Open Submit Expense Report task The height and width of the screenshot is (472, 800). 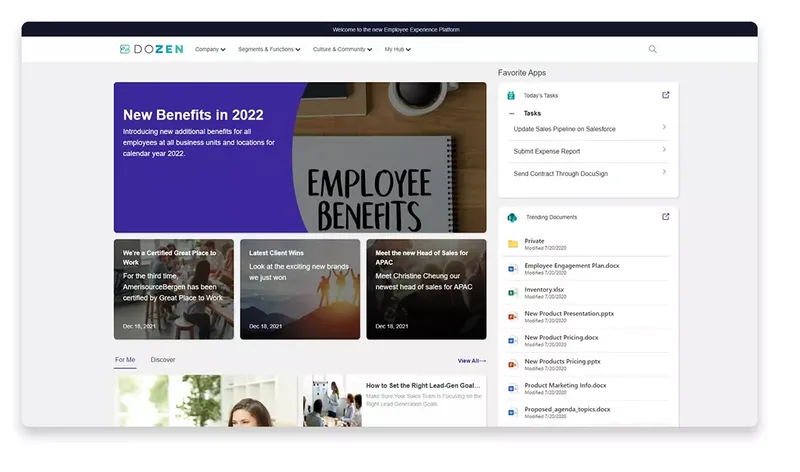click(x=588, y=152)
